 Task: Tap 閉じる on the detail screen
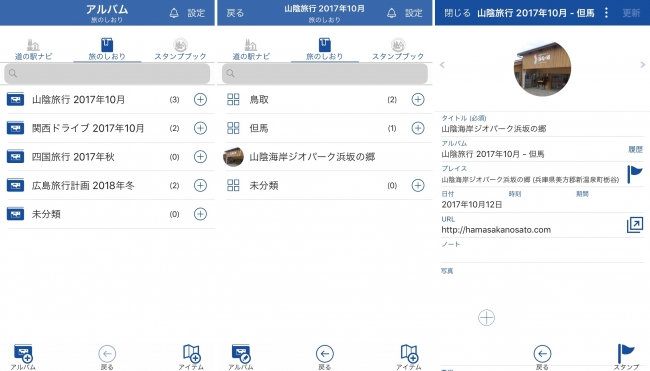(x=457, y=13)
